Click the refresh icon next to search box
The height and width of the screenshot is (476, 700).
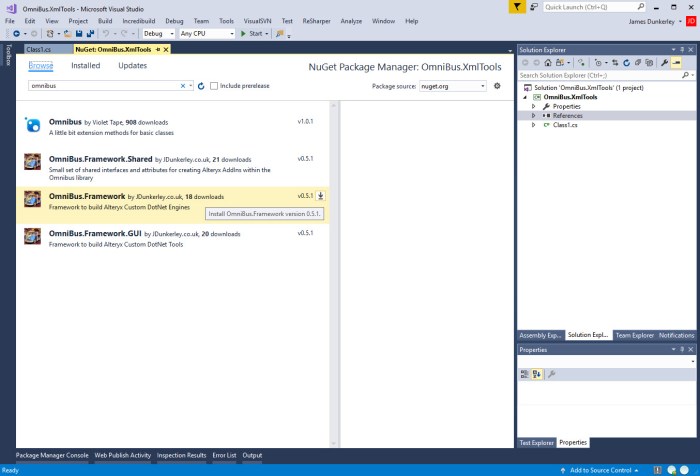[201, 86]
